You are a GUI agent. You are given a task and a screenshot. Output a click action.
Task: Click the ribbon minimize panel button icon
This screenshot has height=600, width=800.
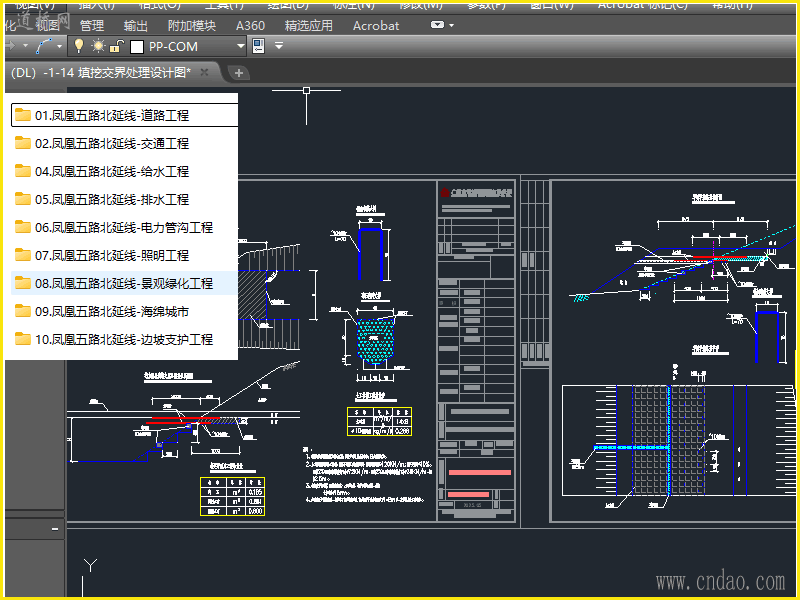click(x=438, y=25)
